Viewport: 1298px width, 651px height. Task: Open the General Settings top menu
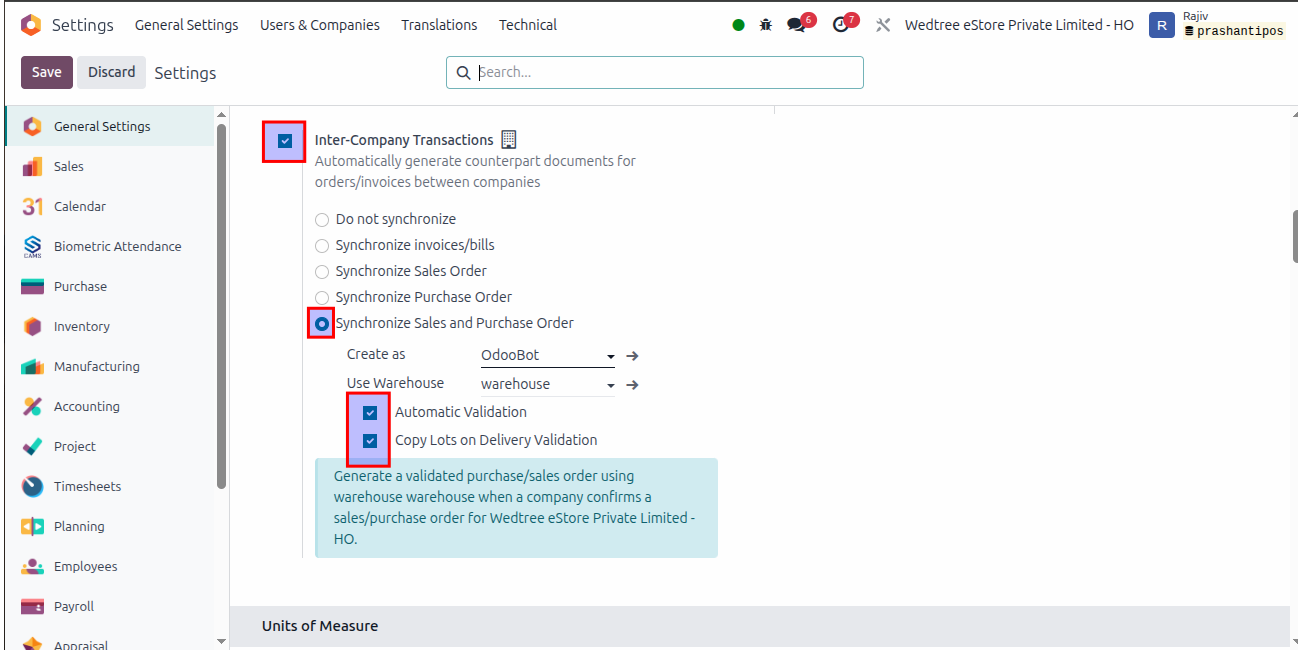click(187, 25)
